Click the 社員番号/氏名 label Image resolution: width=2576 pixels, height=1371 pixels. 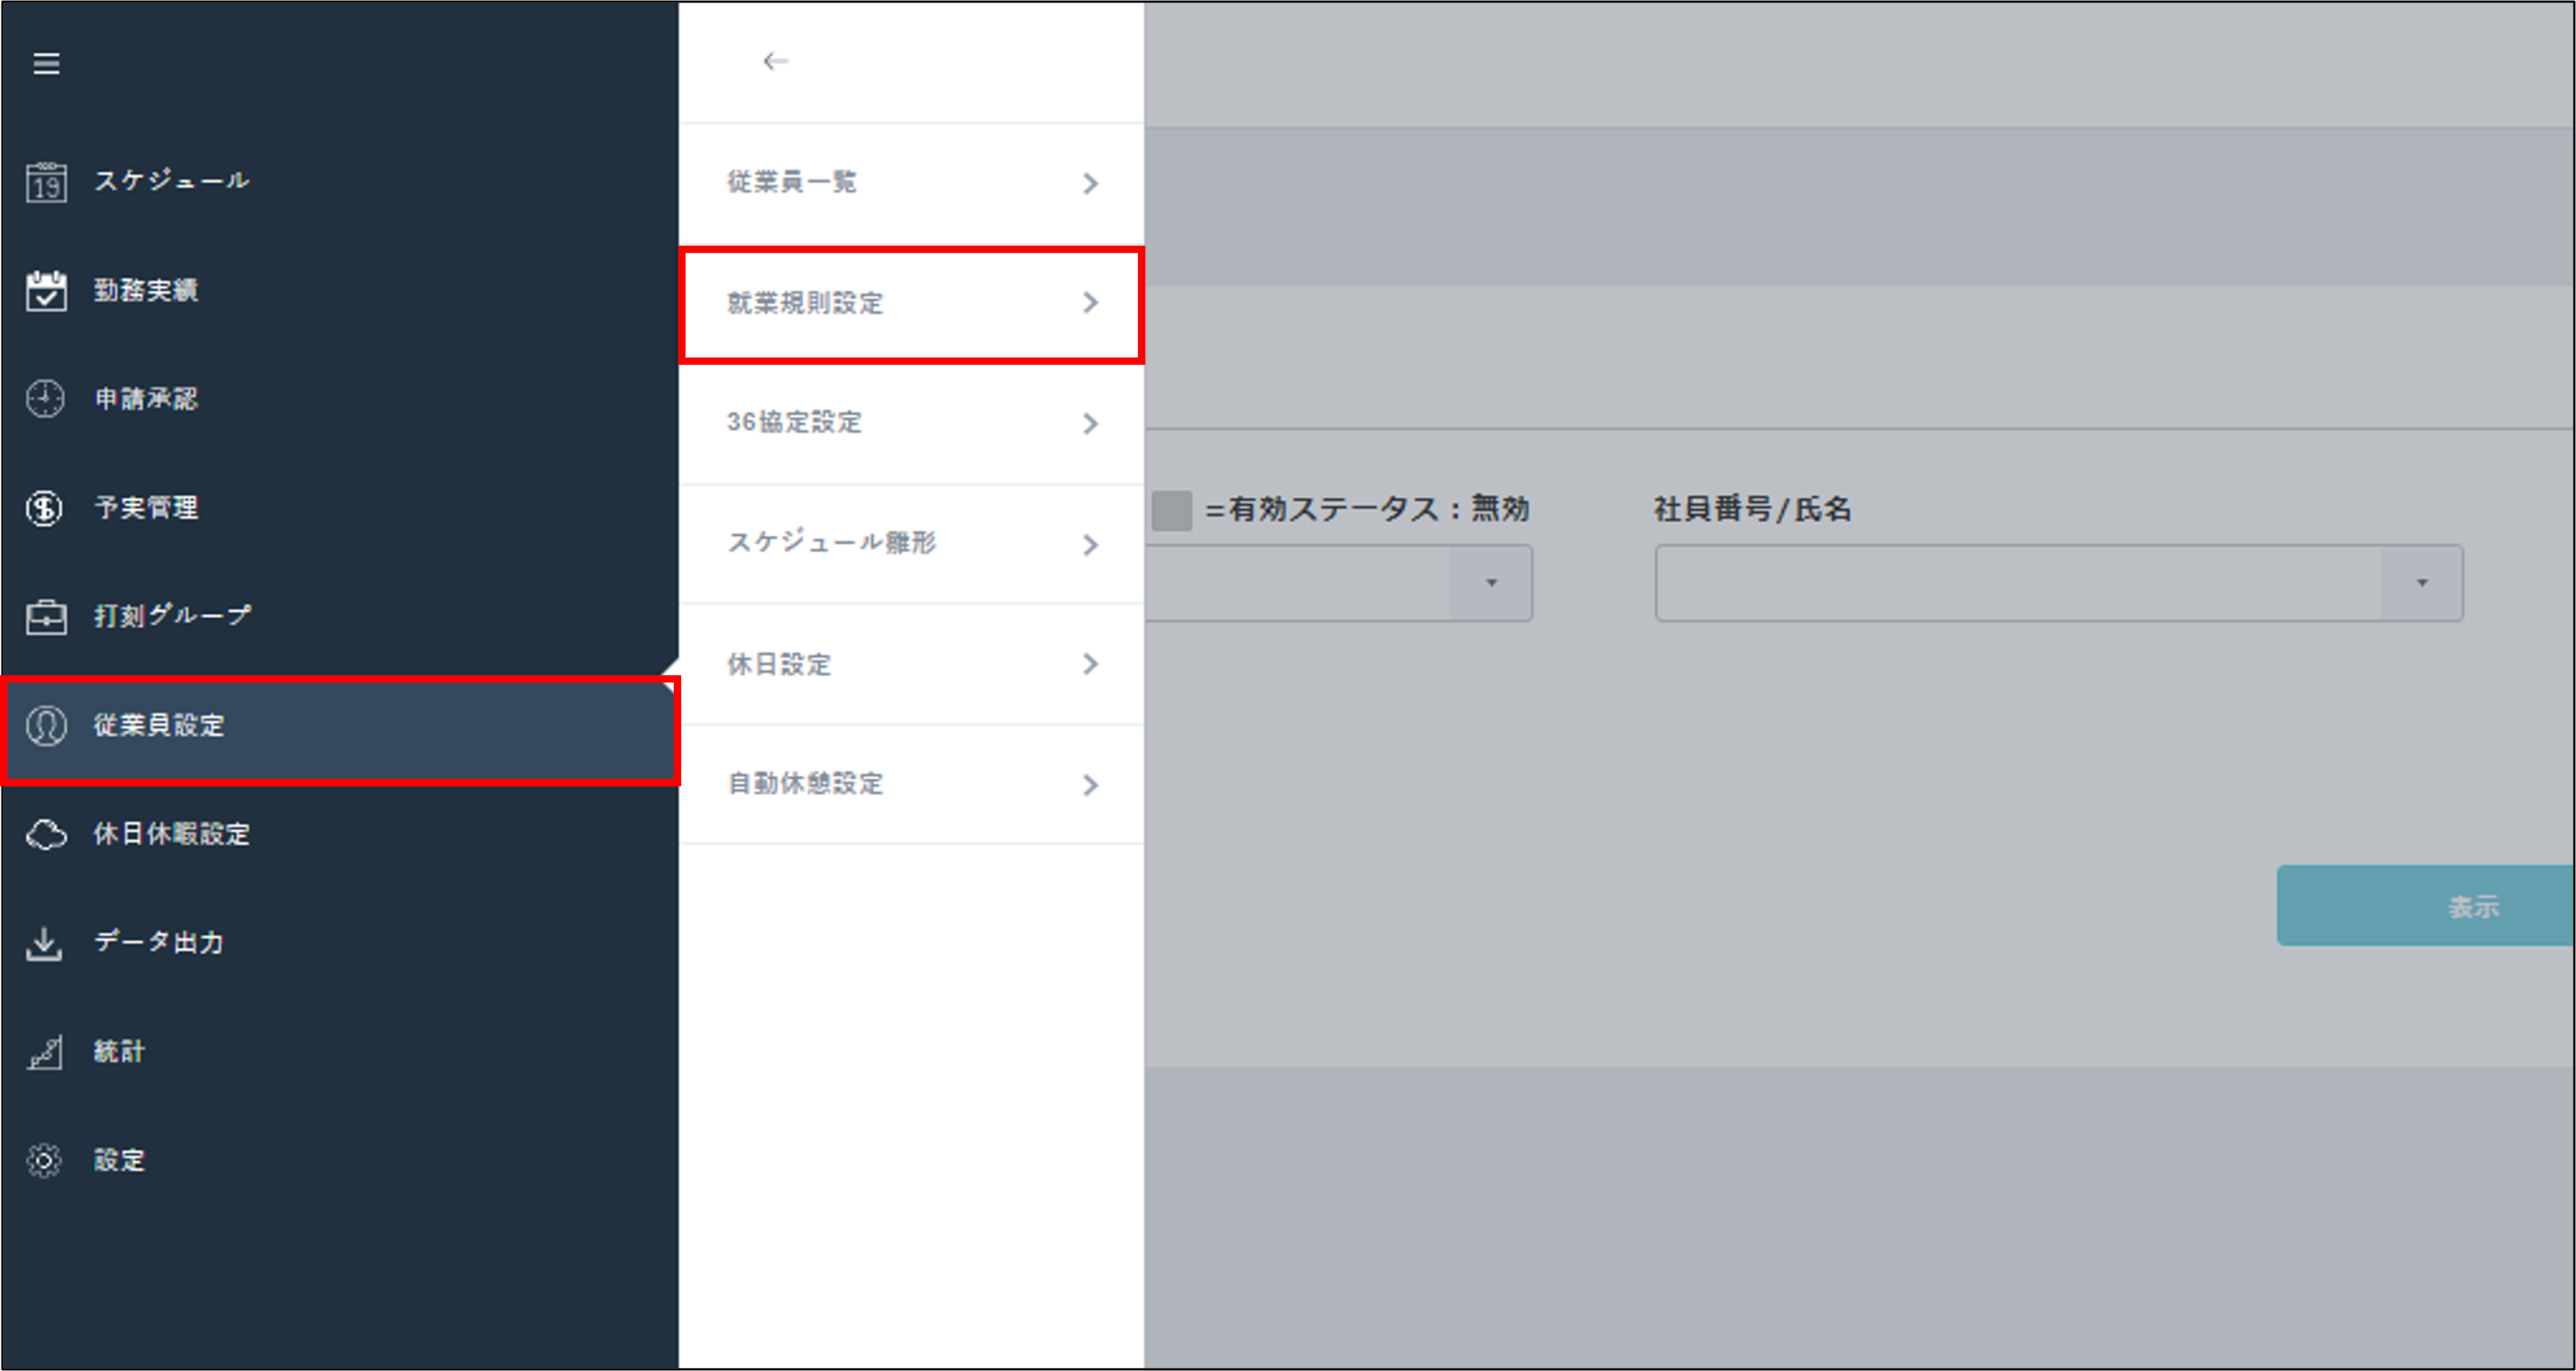[x=1752, y=509]
